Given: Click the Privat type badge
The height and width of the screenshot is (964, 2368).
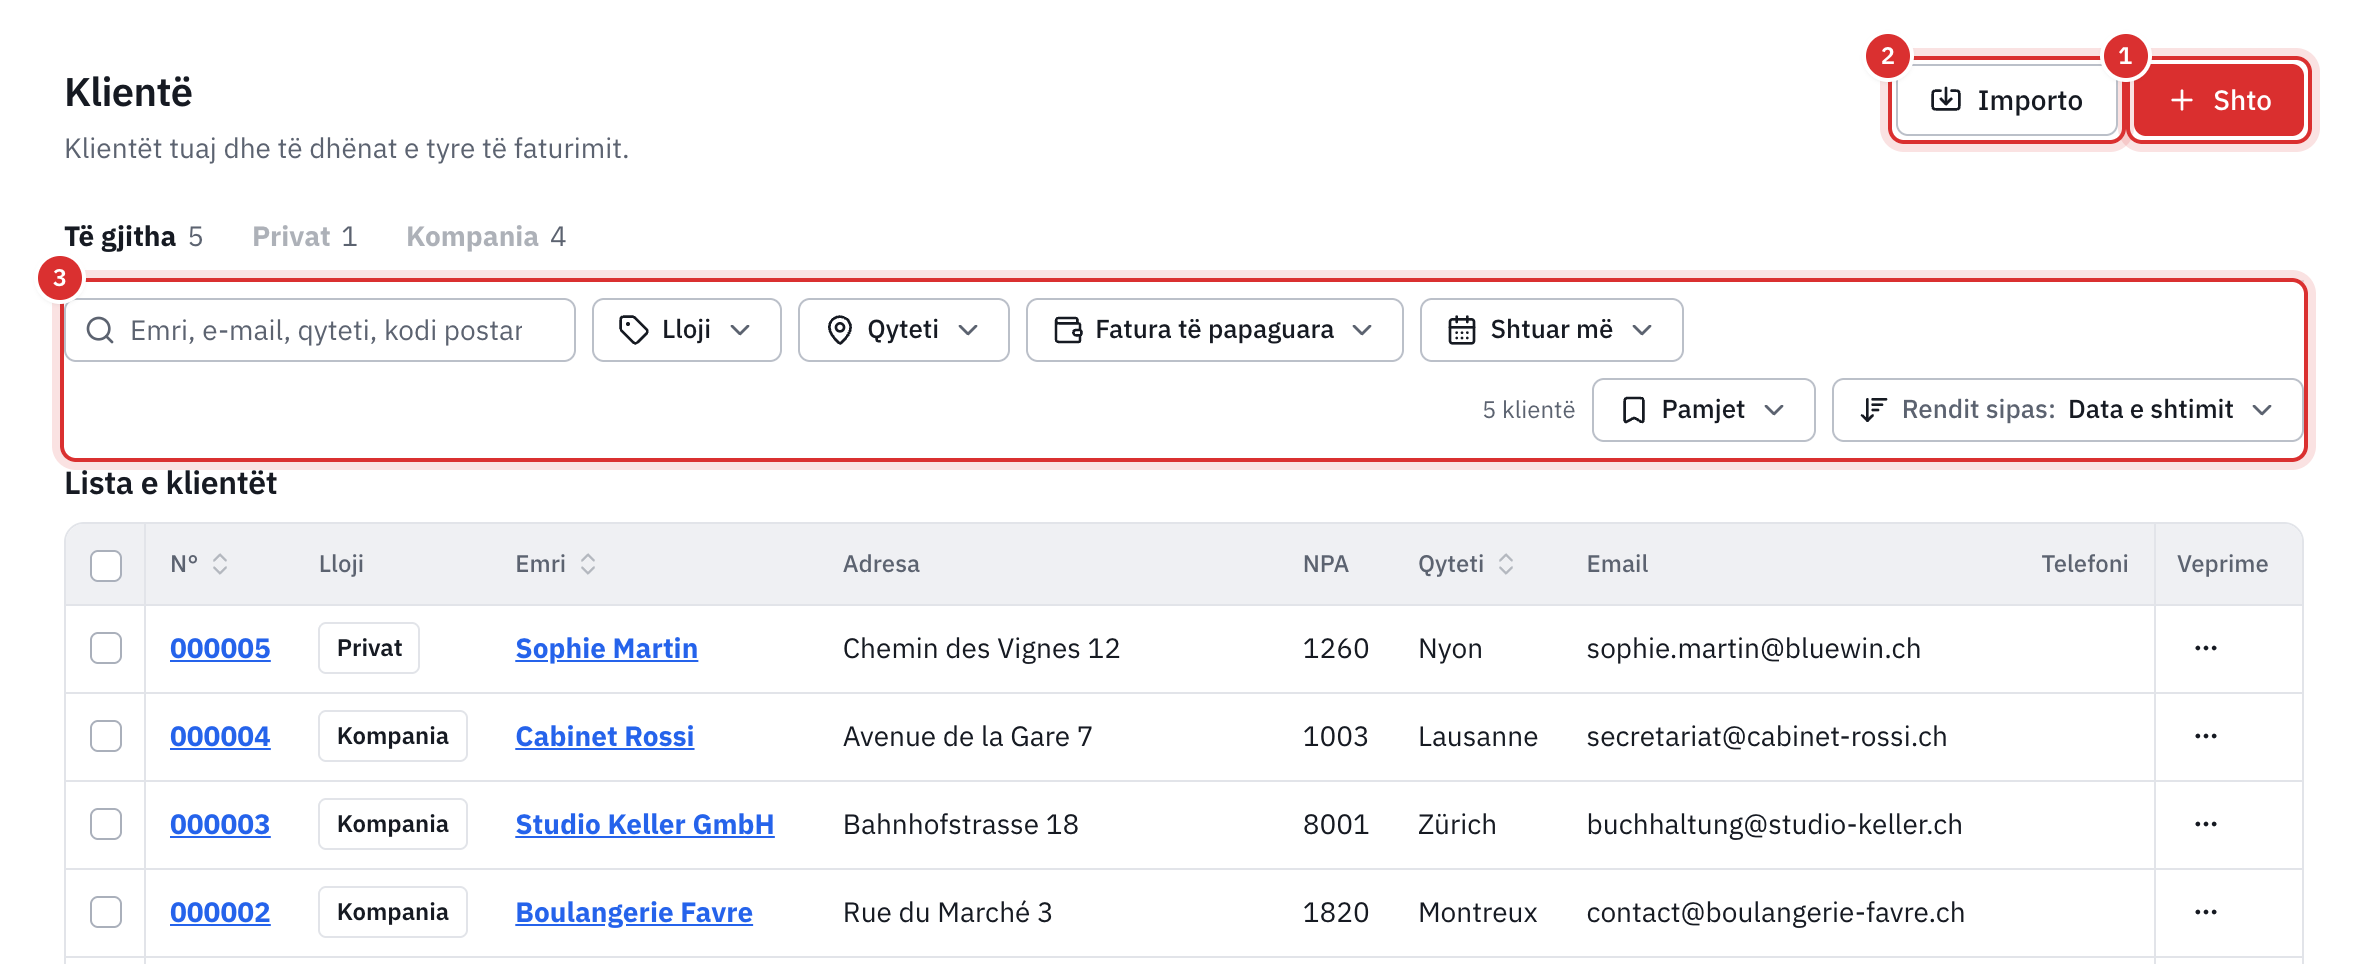Looking at the screenshot, I should [369, 648].
